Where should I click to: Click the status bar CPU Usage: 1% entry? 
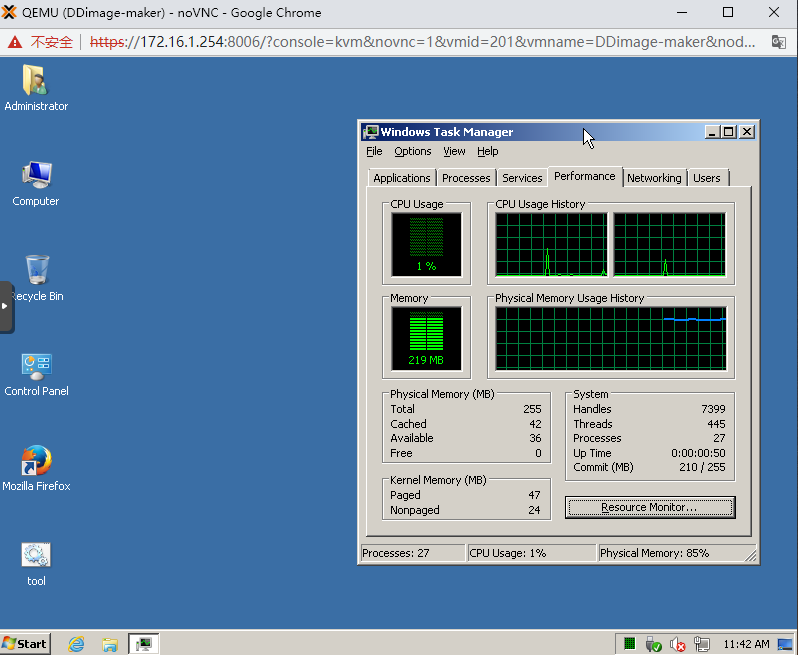[x=531, y=553]
